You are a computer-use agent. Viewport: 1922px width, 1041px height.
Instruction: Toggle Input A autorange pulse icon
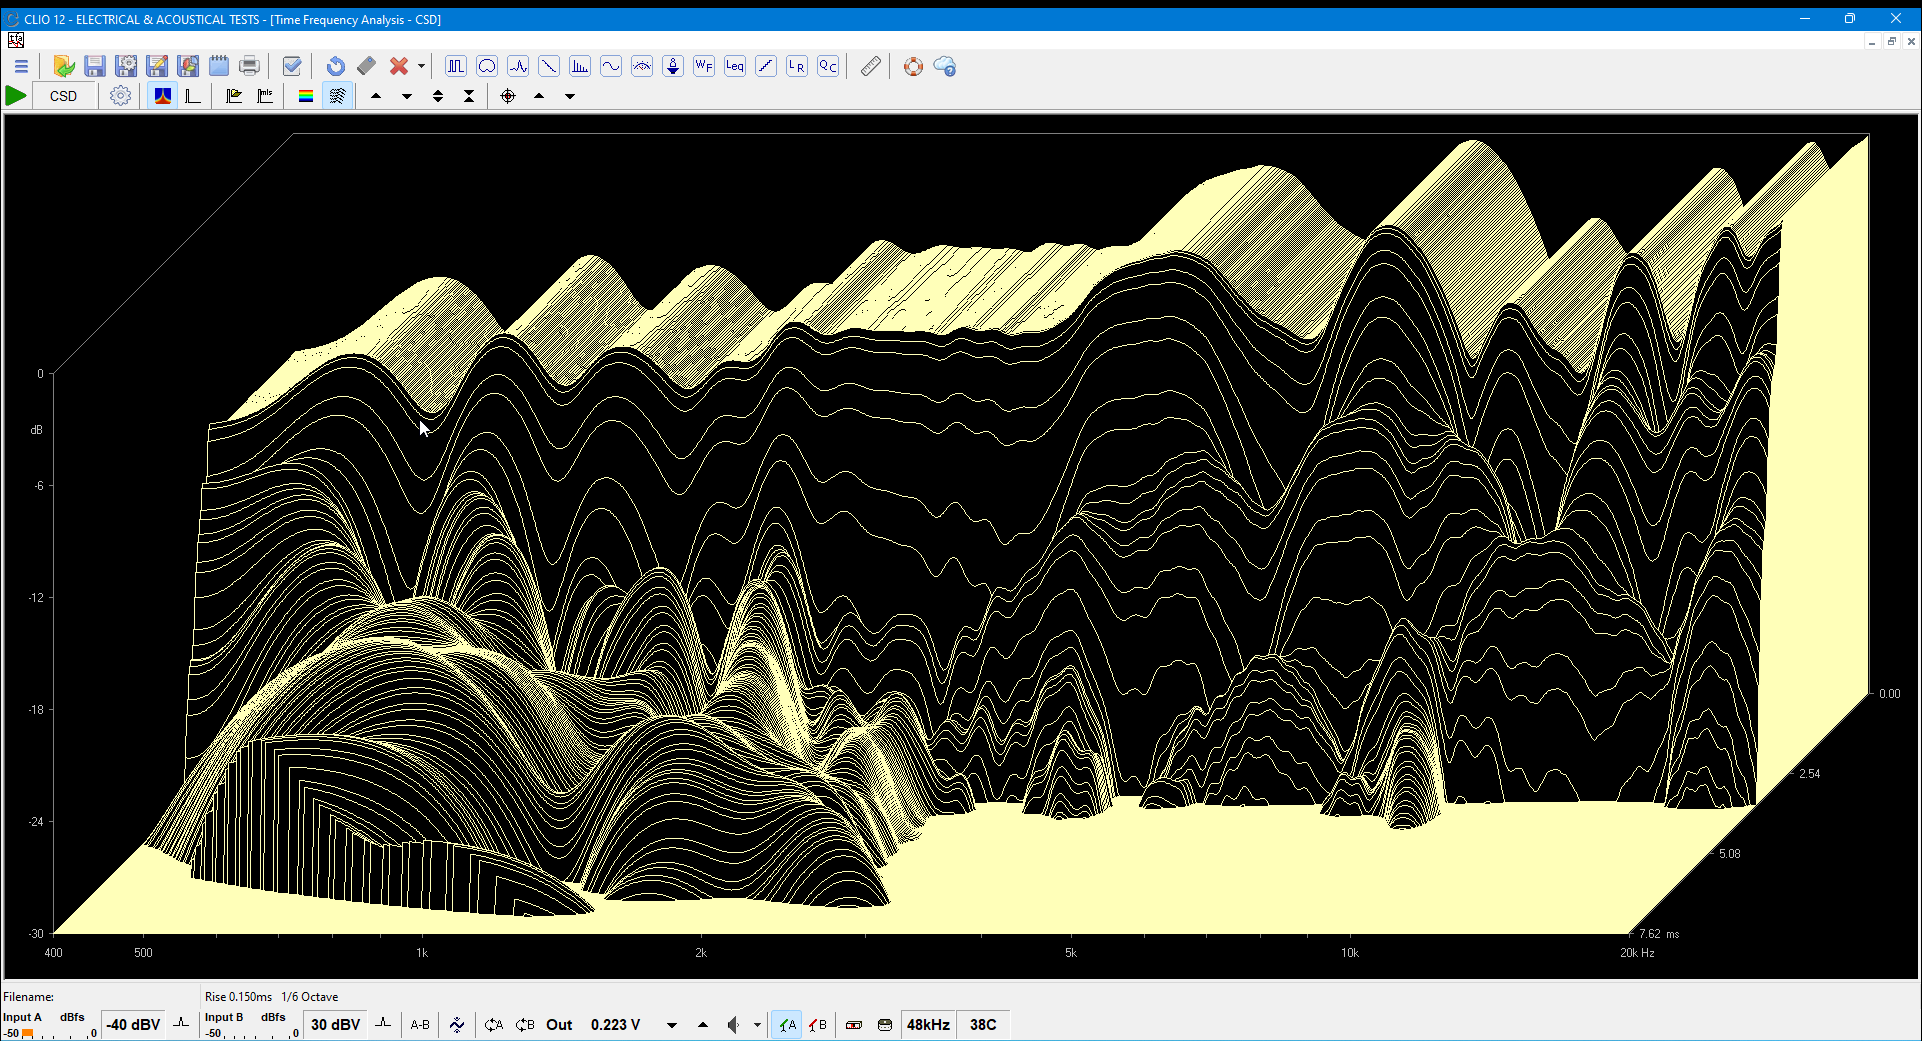pos(181,1024)
